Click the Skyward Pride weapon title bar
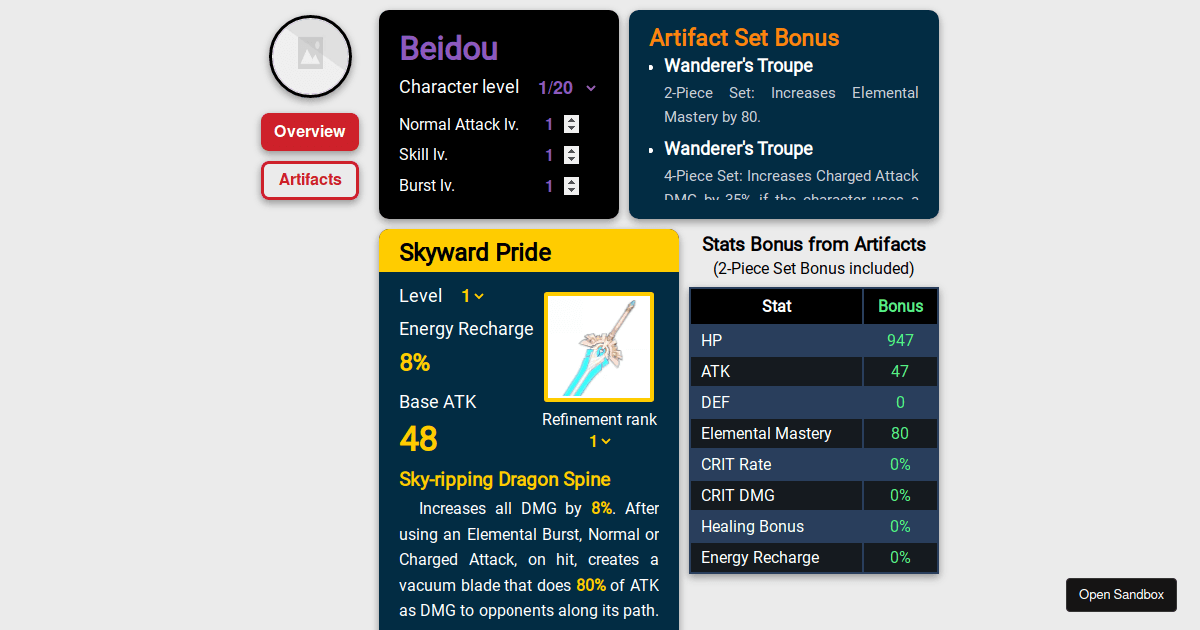 click(528, 252)
